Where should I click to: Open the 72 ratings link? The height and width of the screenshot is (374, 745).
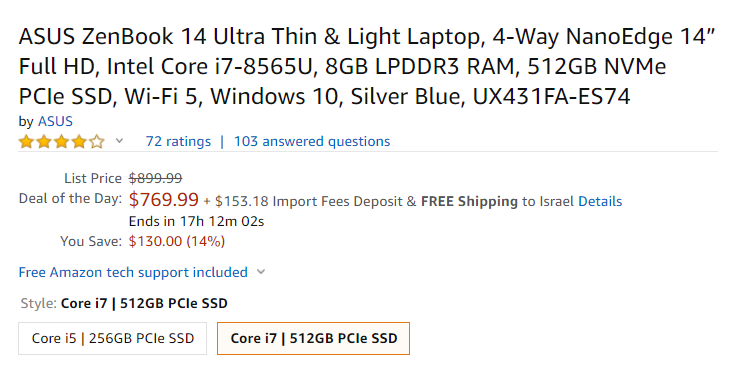point(178,141)
